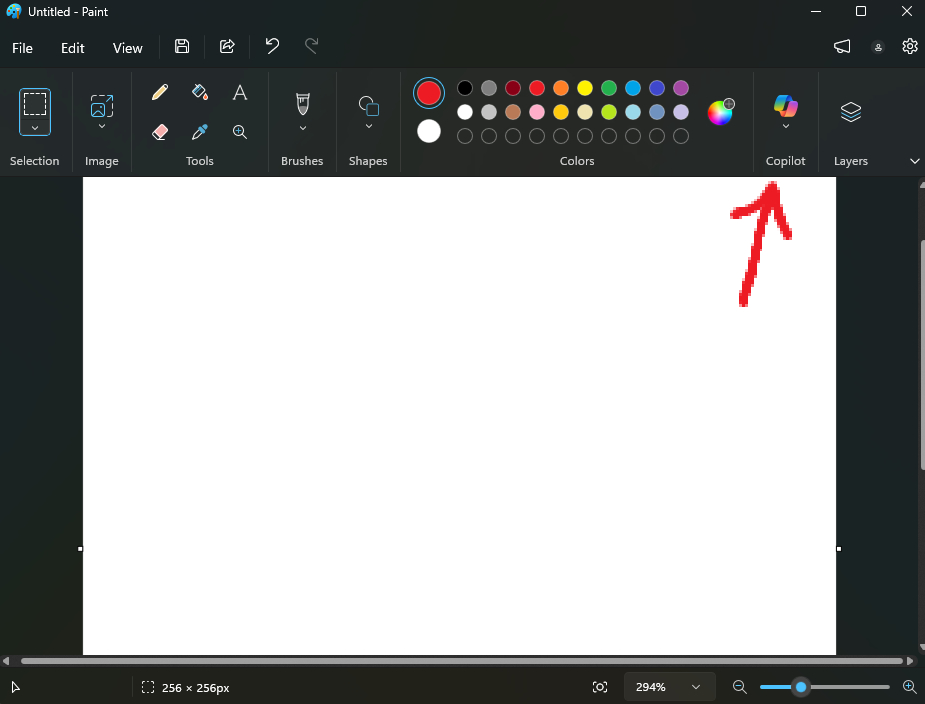Undo the last action
This screenshot has height=704, width=925.
pyautogui.click(x=272, y=47)
